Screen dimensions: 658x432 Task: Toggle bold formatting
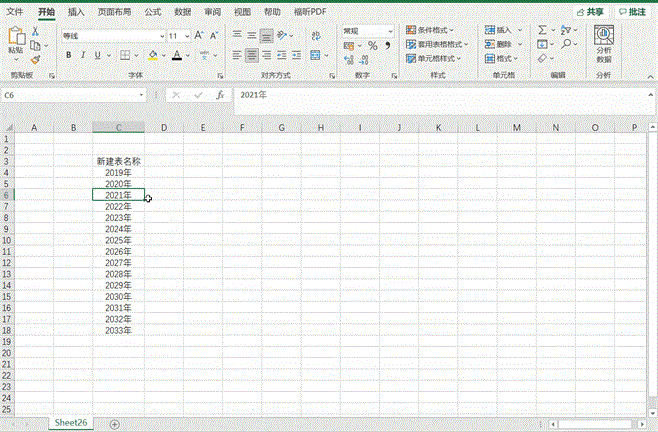tap(68, 55)
